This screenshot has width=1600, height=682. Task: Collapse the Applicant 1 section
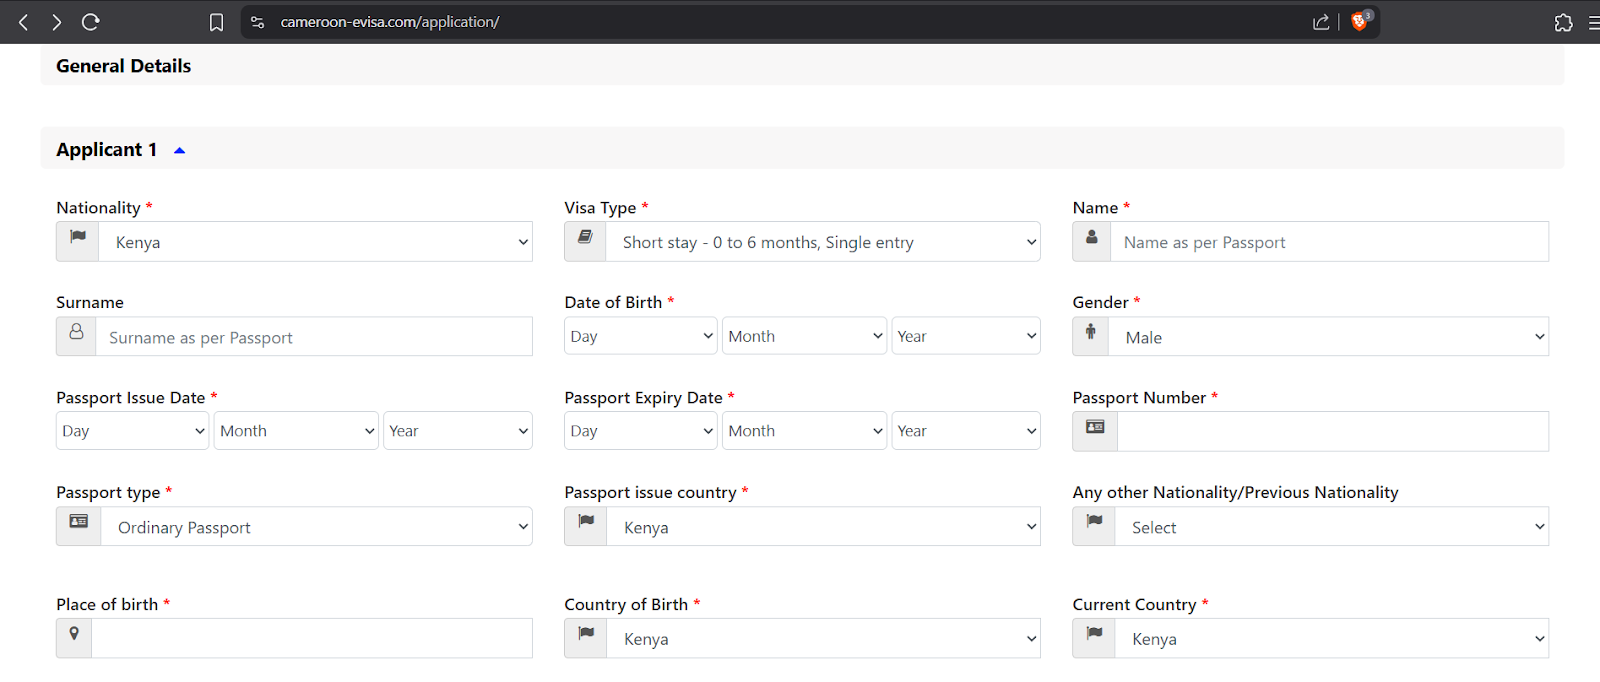(x=180, y=150)
